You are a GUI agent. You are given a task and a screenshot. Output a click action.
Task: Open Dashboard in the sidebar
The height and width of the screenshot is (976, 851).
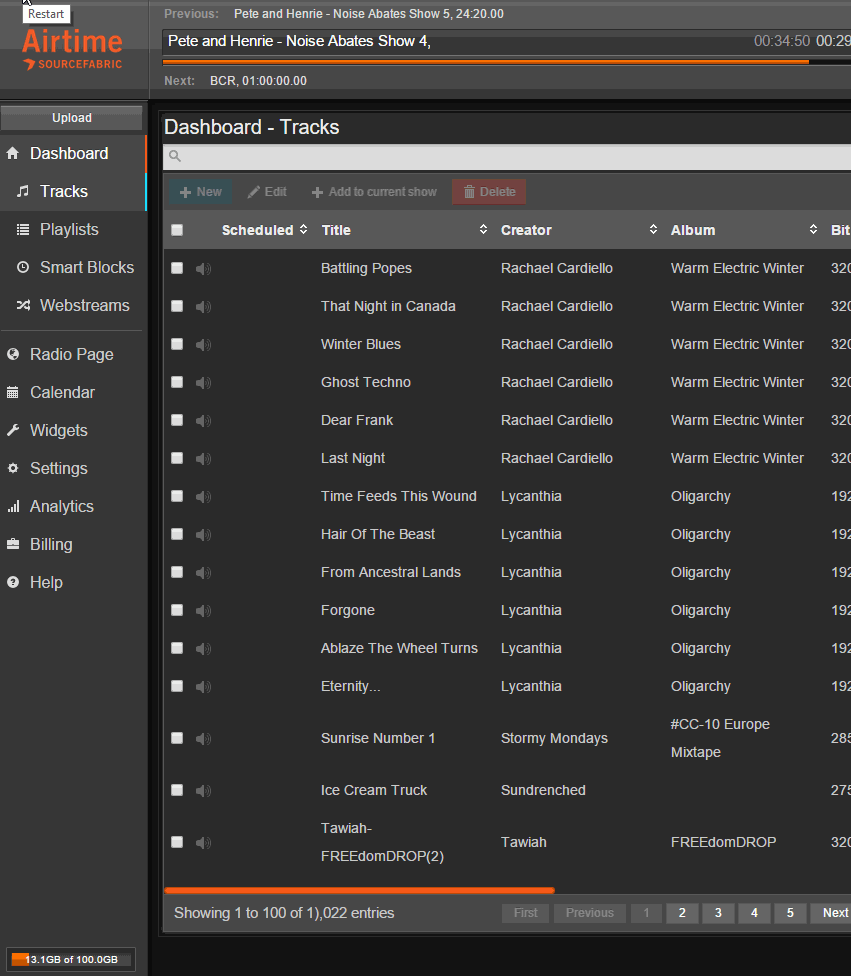[73, 154]
